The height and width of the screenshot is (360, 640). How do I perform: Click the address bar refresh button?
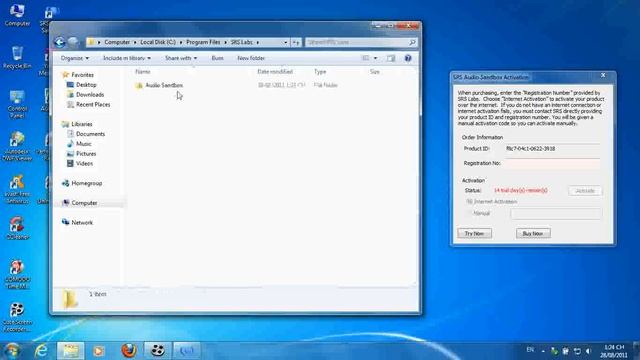coord(296,42)
